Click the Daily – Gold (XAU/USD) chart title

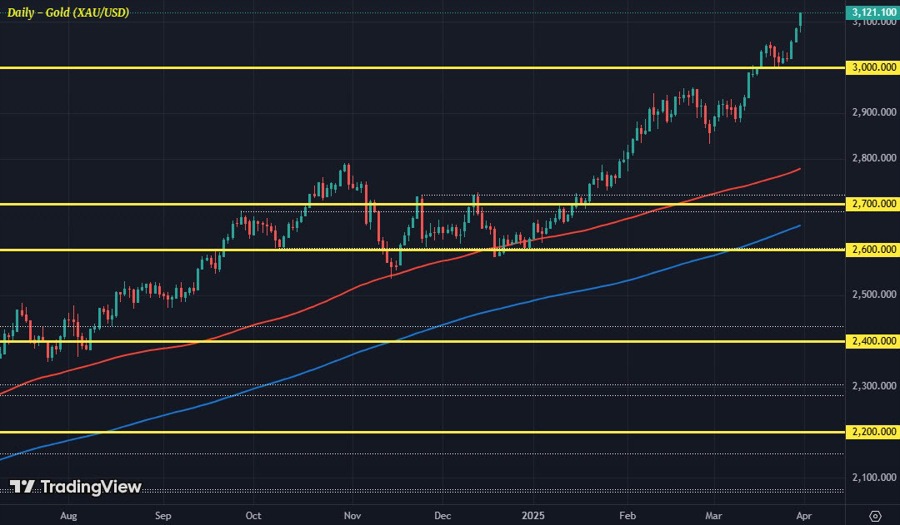pyautogui.click(x=68, y=12)
